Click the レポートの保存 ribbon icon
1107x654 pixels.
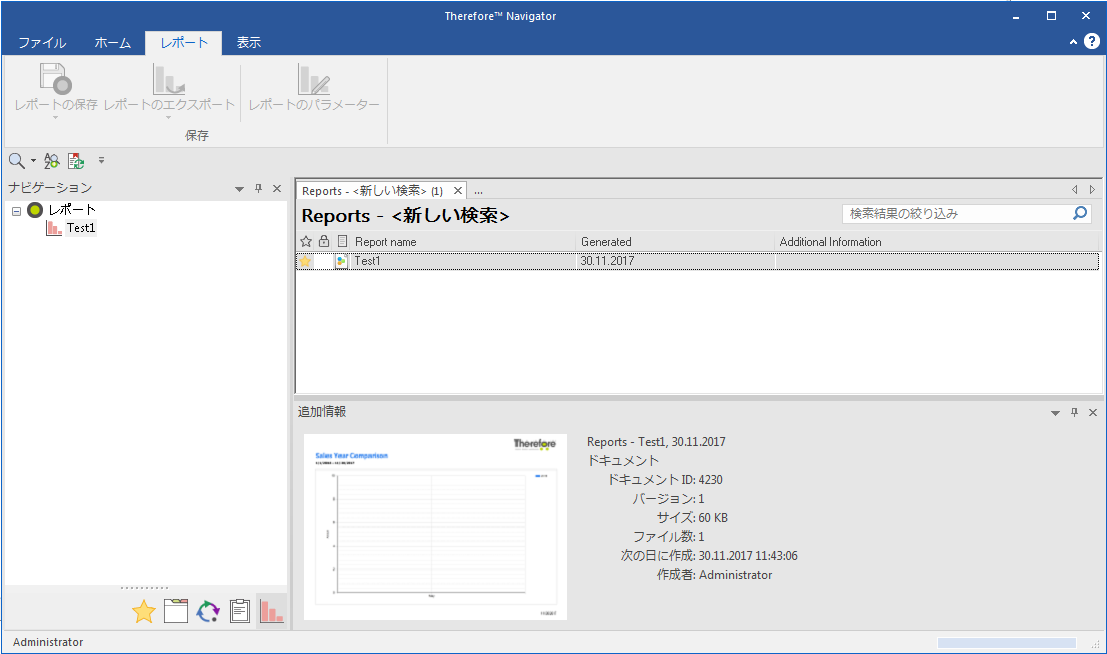click(x=56, y=78)
